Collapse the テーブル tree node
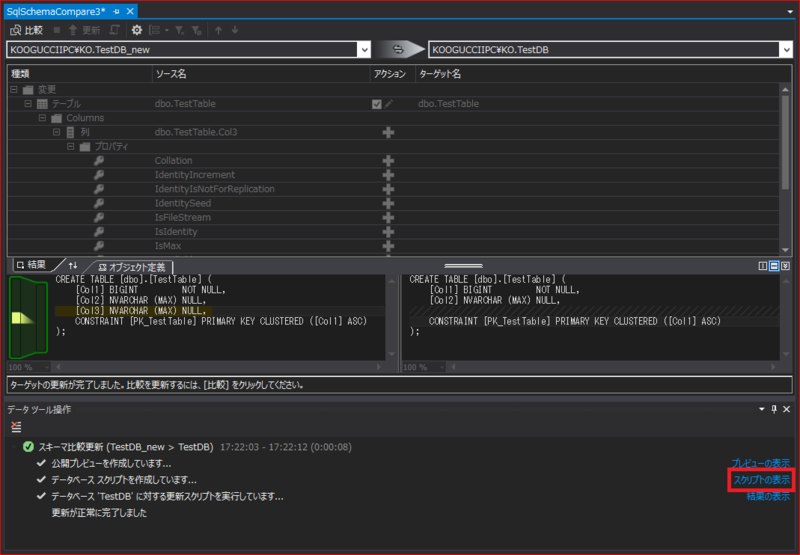The width and height of the screenshot is (800, 555). (x=28, y=104)
